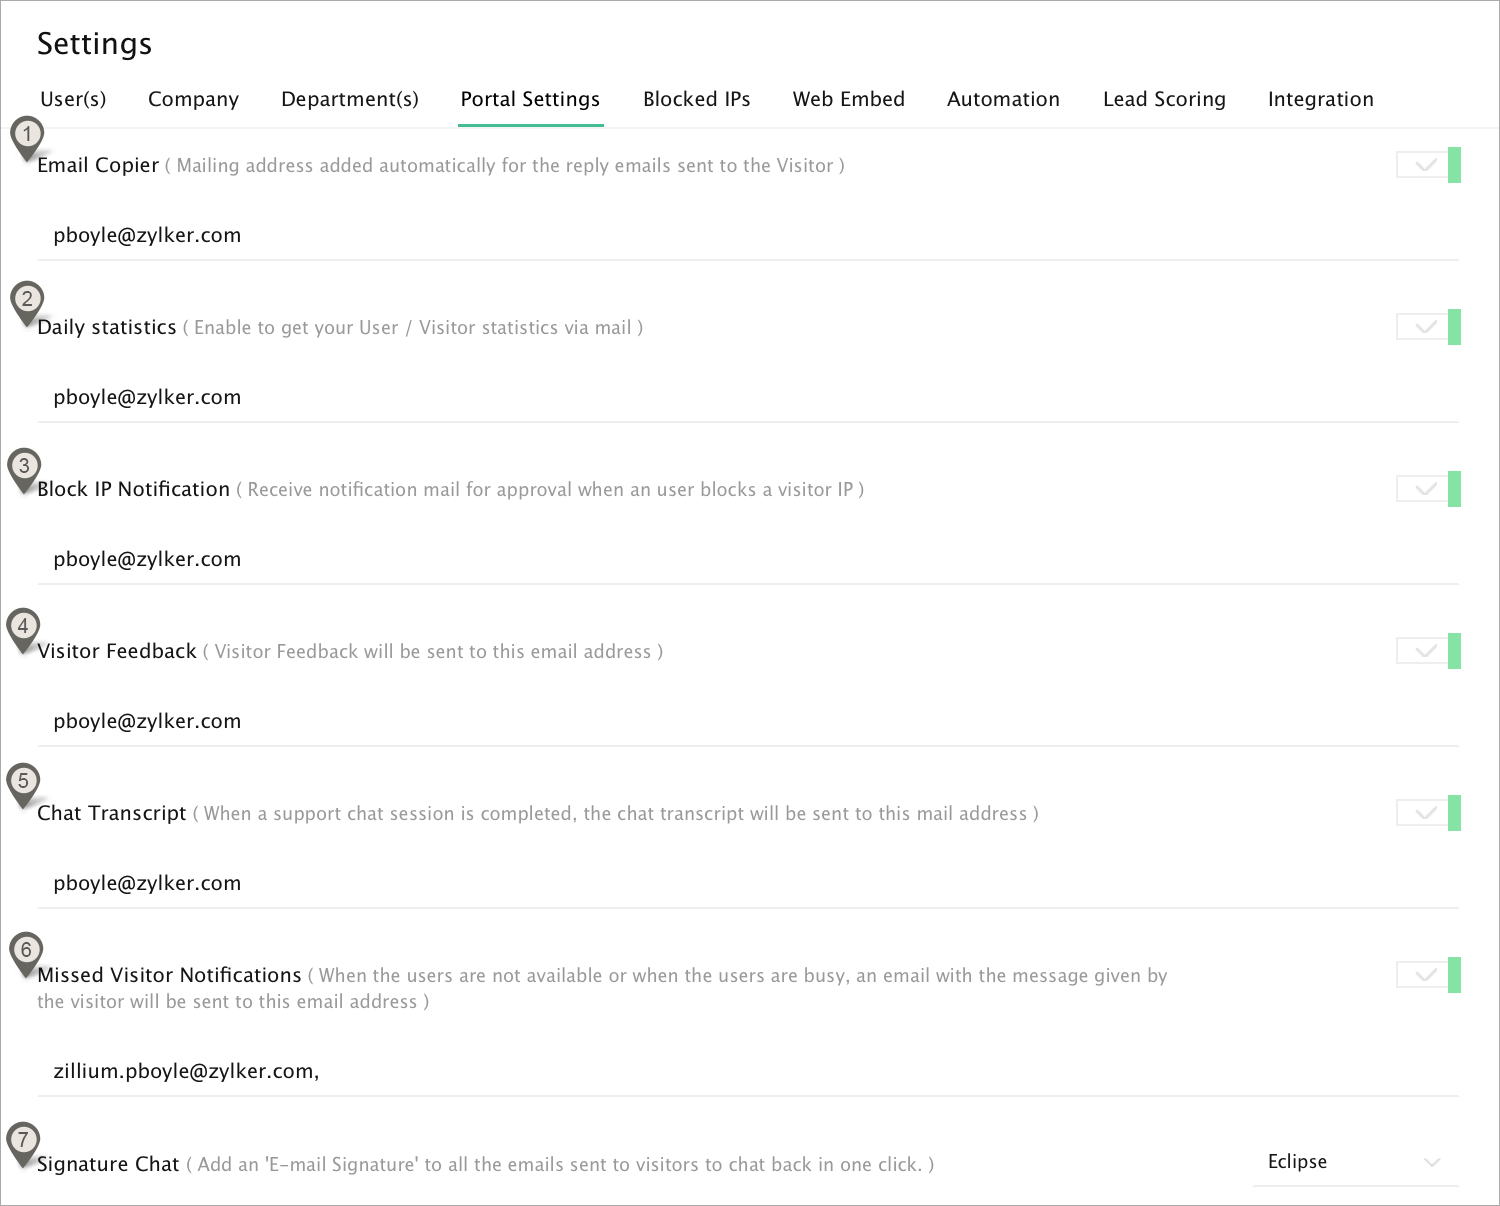Edit the Missed Visitor Notifications email field
Screen dimensions: 1500x1206
[700, 1071]
